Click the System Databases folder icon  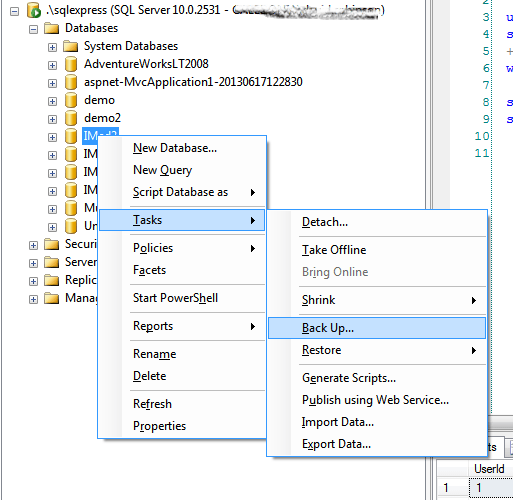70,46
